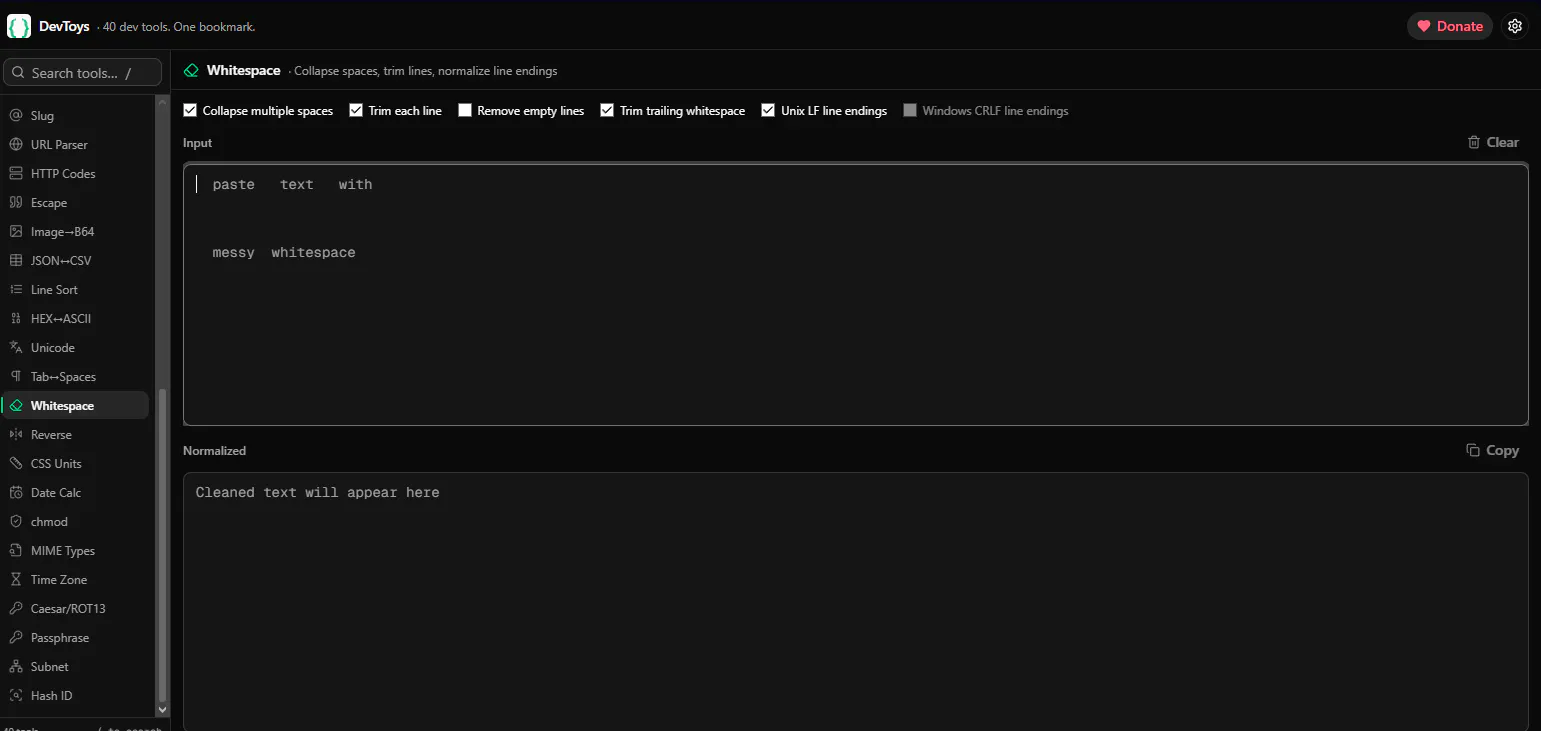Open the Reverse tool
Screen dimensions: 1541x731
point(75,435)
